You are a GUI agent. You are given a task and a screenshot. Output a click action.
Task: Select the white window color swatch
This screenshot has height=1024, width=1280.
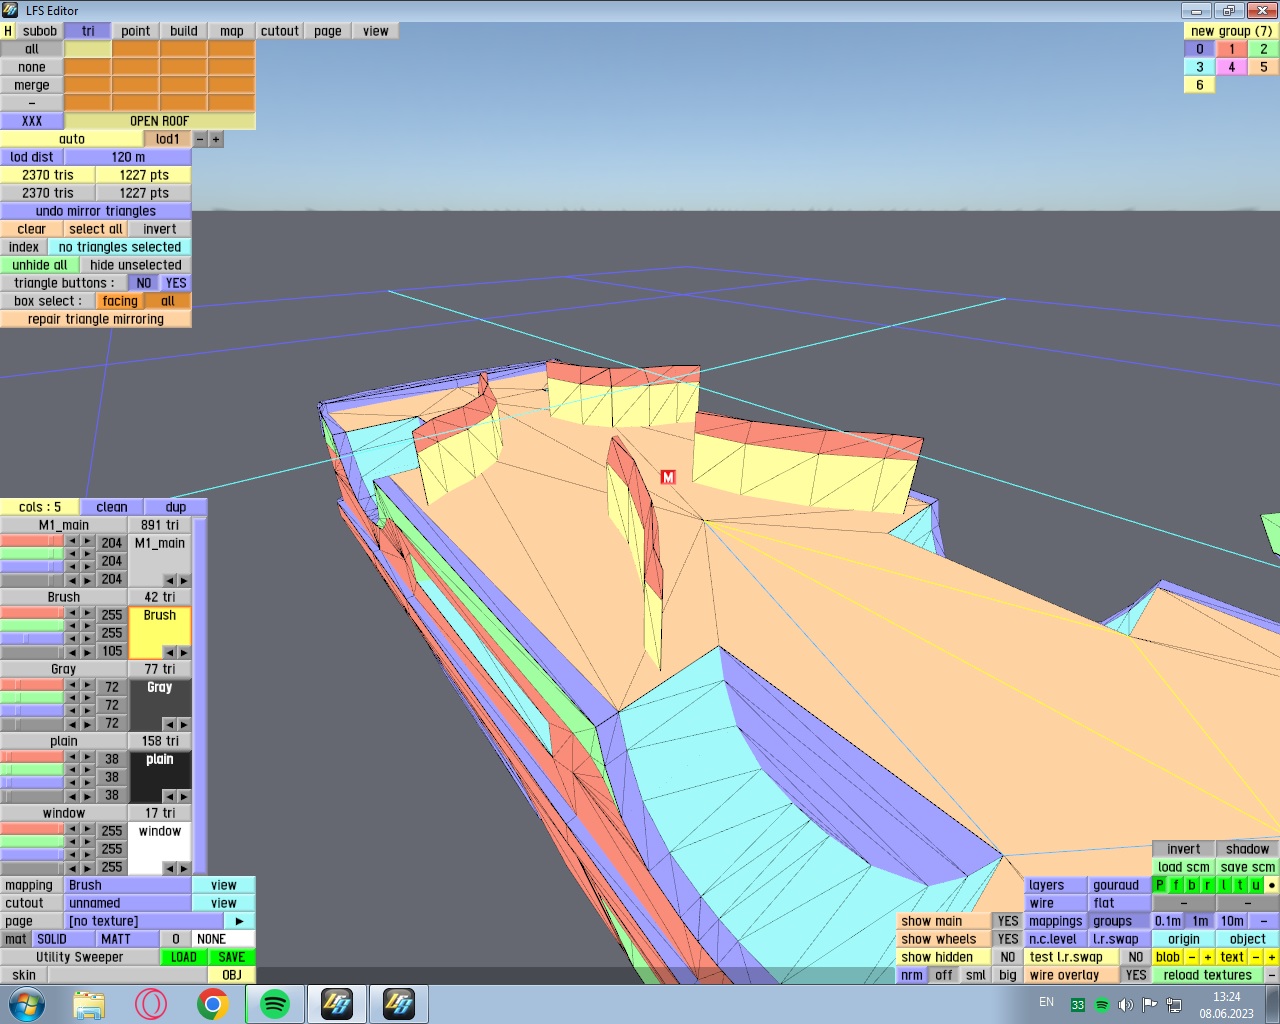(160, 848)
